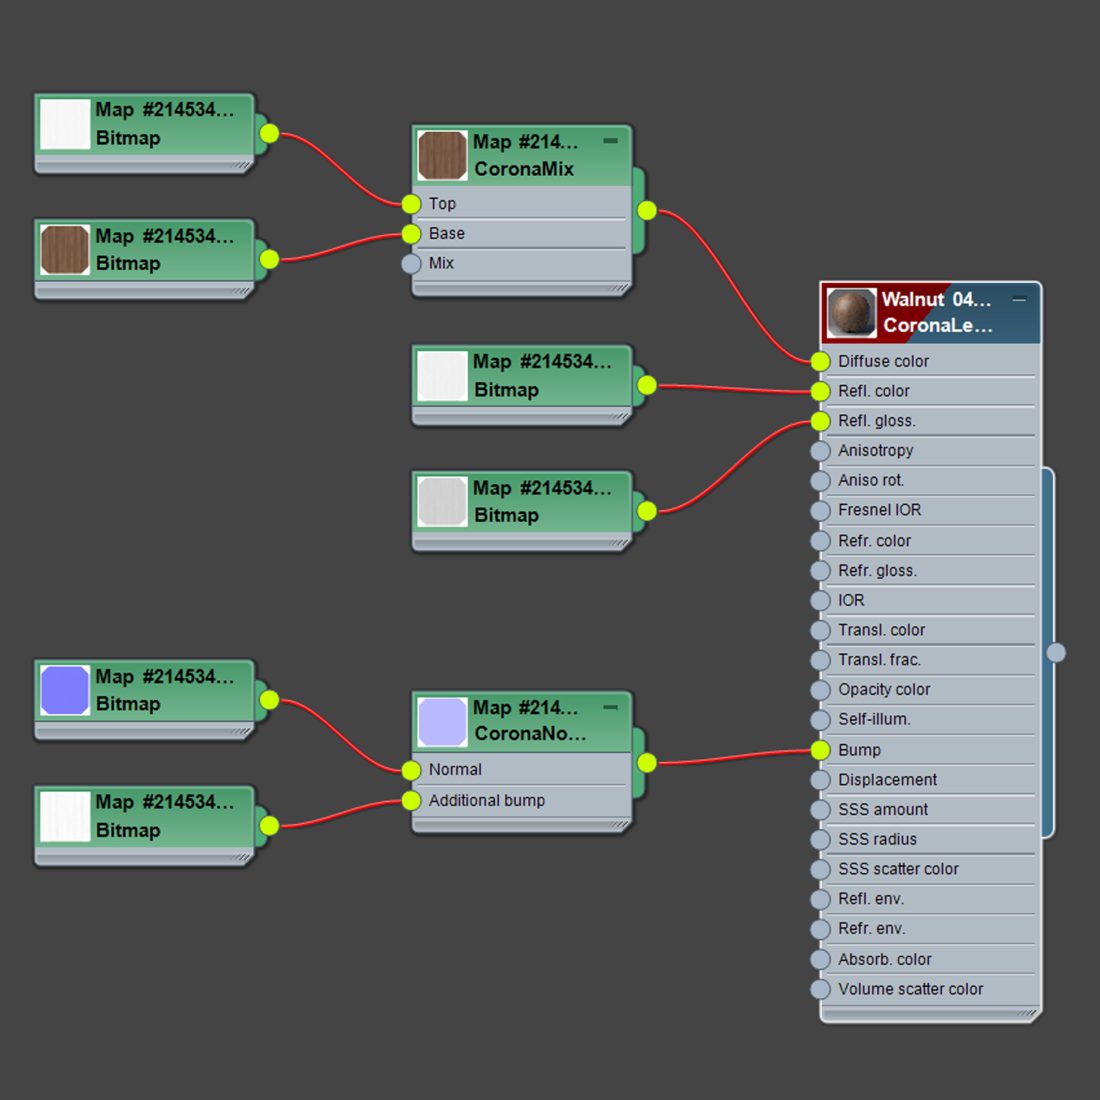Click the unconnected Mix socket on CoronaMix

point(411,263)
